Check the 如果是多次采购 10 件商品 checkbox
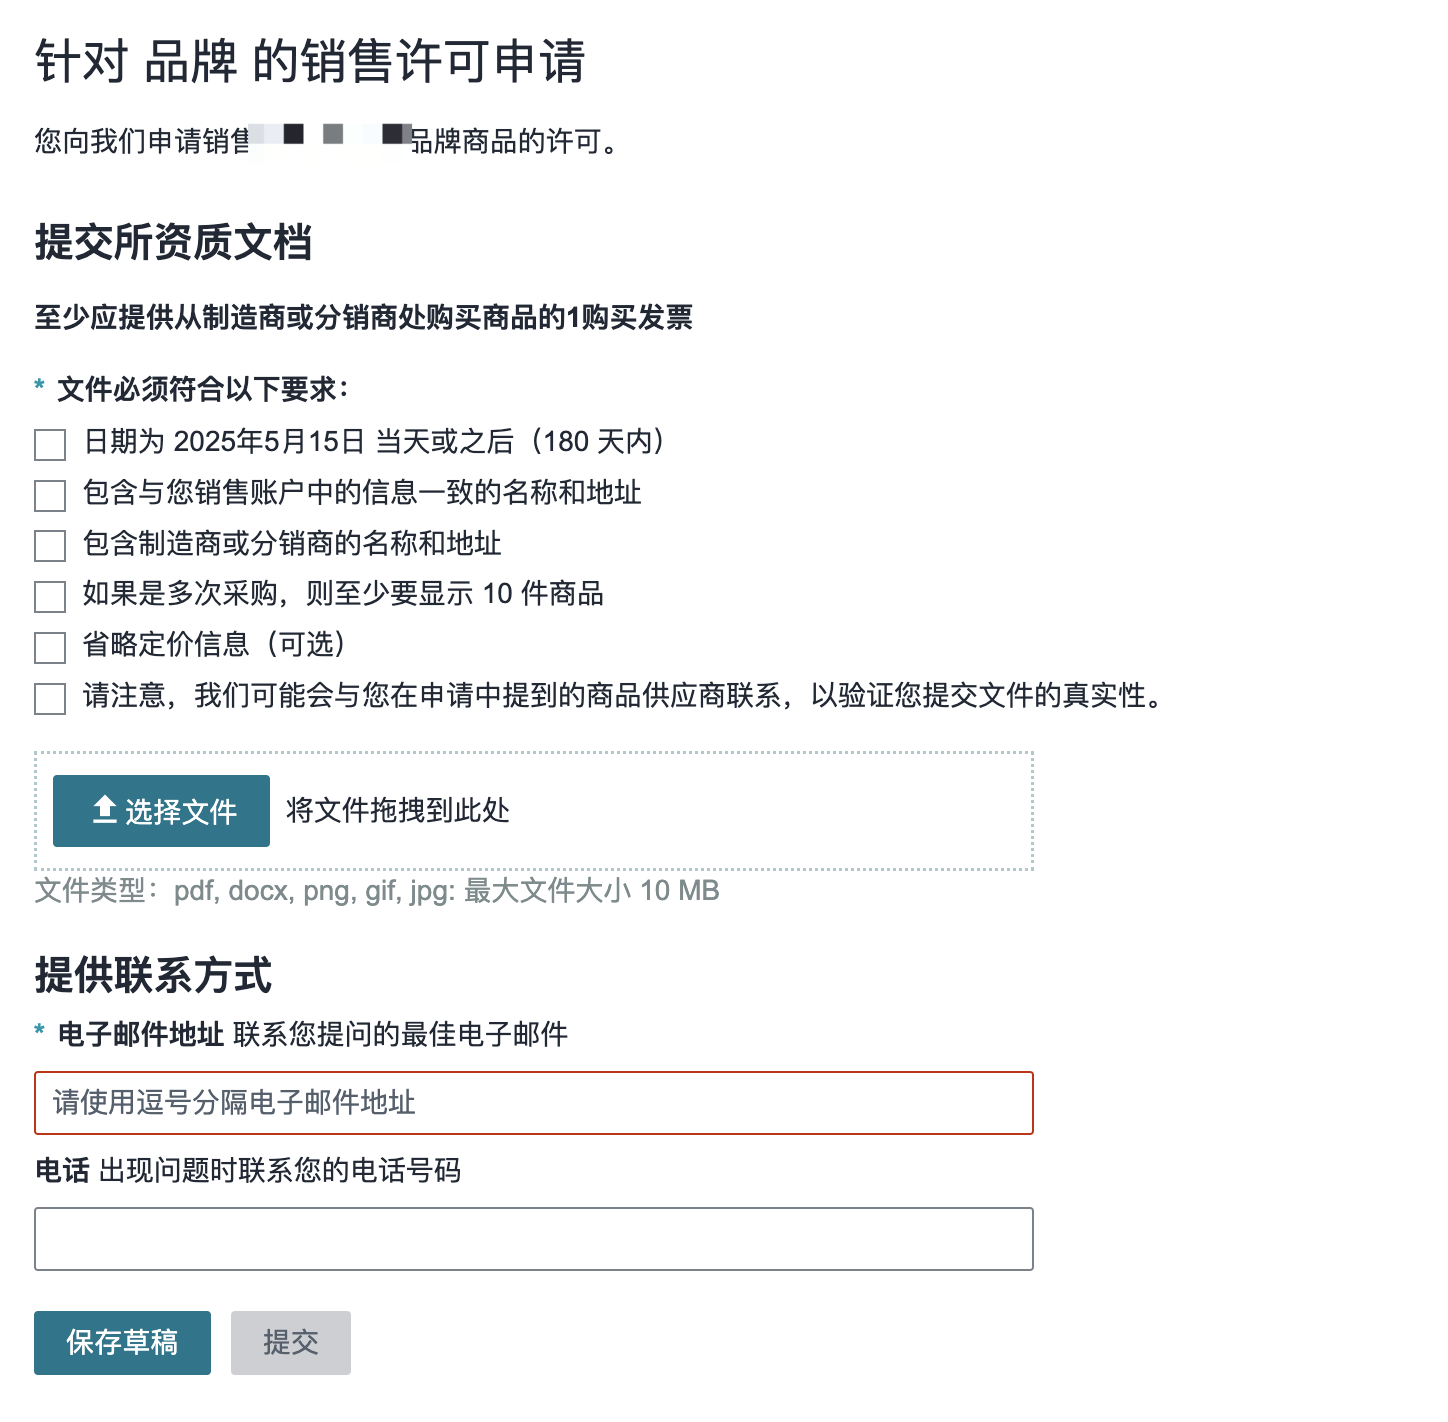1448x1422 pixels. coord(50,597)
